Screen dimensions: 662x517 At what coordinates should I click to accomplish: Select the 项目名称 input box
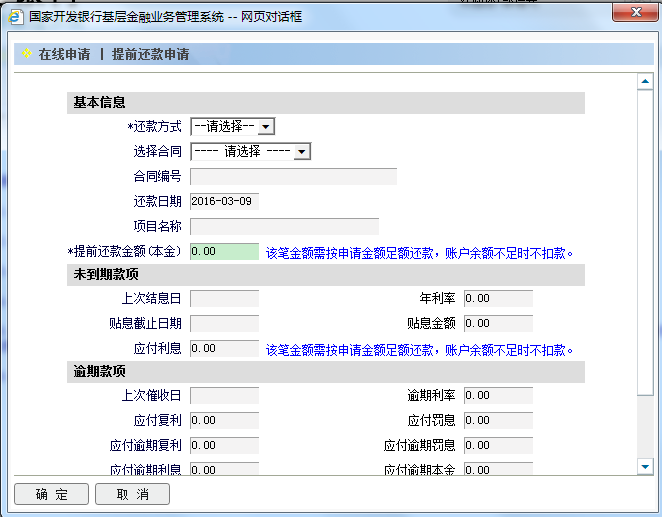284,226
